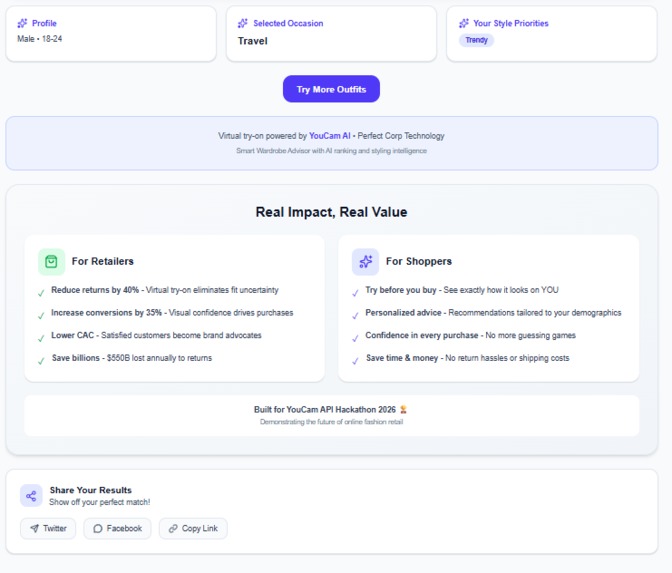Click the 'For Retailers' heading
This screenshot has height=573, width=672.
pos(103,261)
